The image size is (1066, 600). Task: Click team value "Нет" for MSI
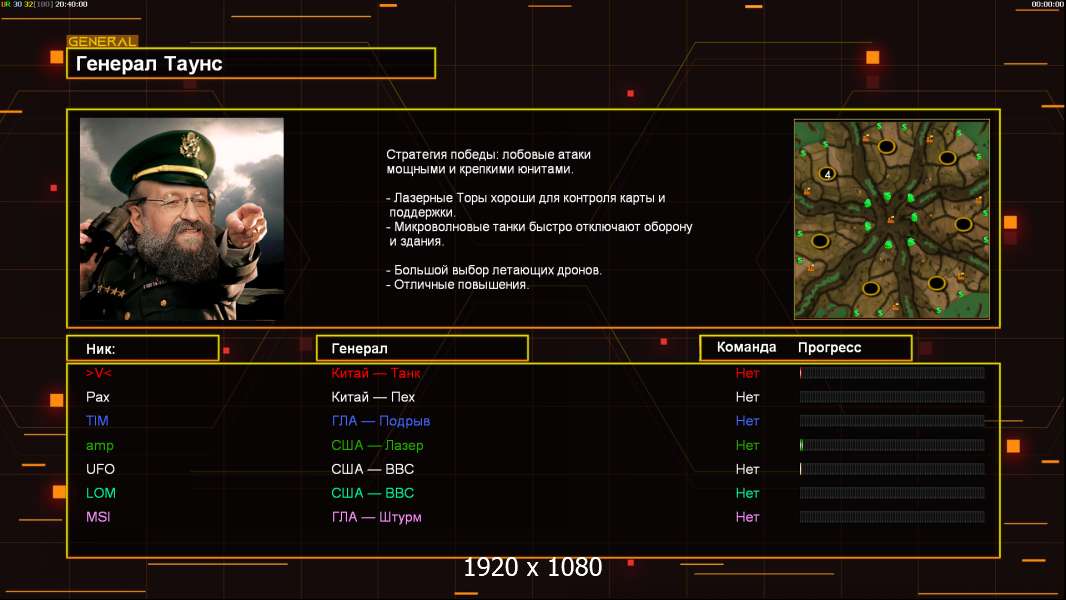pyautogui.click(x=747, y=516)
